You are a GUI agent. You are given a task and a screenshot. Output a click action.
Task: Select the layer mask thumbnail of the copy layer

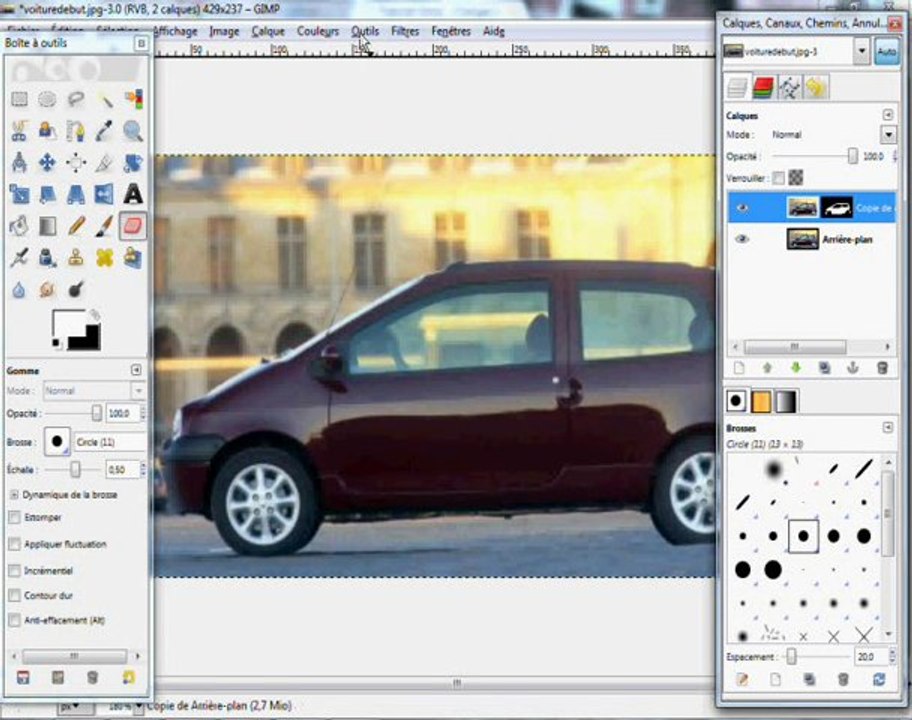pyautogui.click(x=836, y=208)
